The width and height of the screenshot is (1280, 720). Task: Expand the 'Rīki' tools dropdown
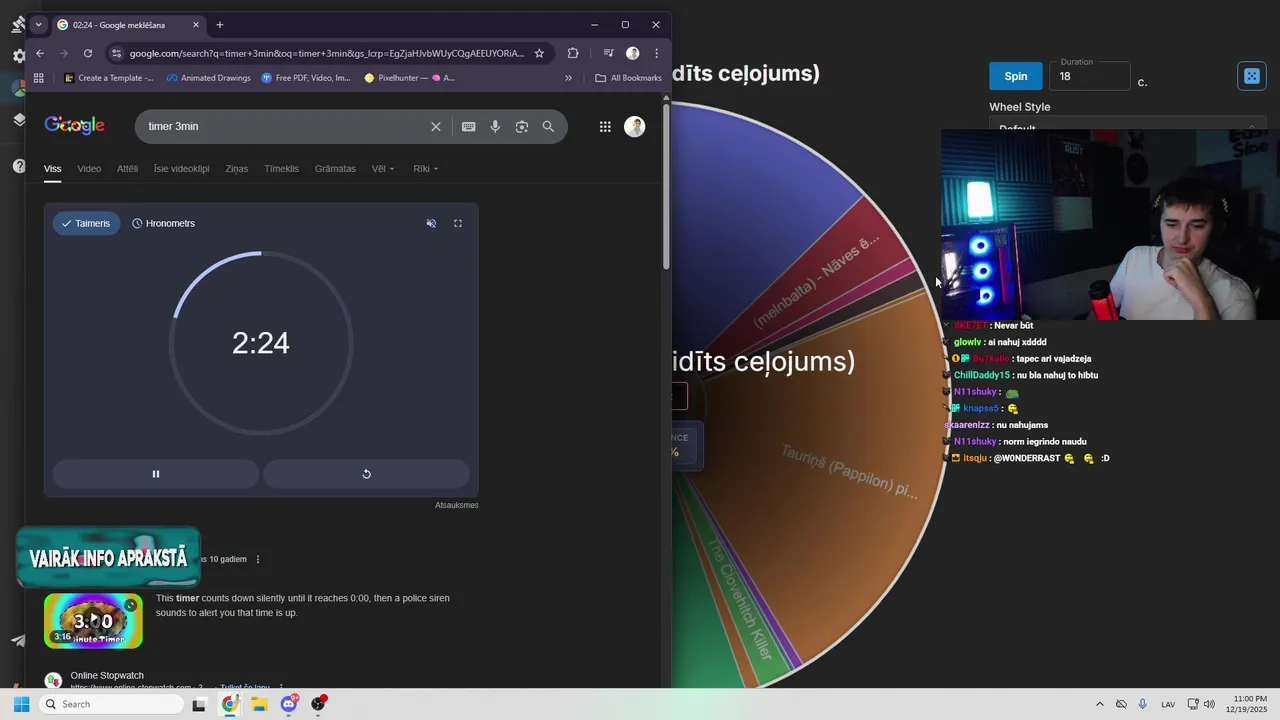(x=425, y=169)
